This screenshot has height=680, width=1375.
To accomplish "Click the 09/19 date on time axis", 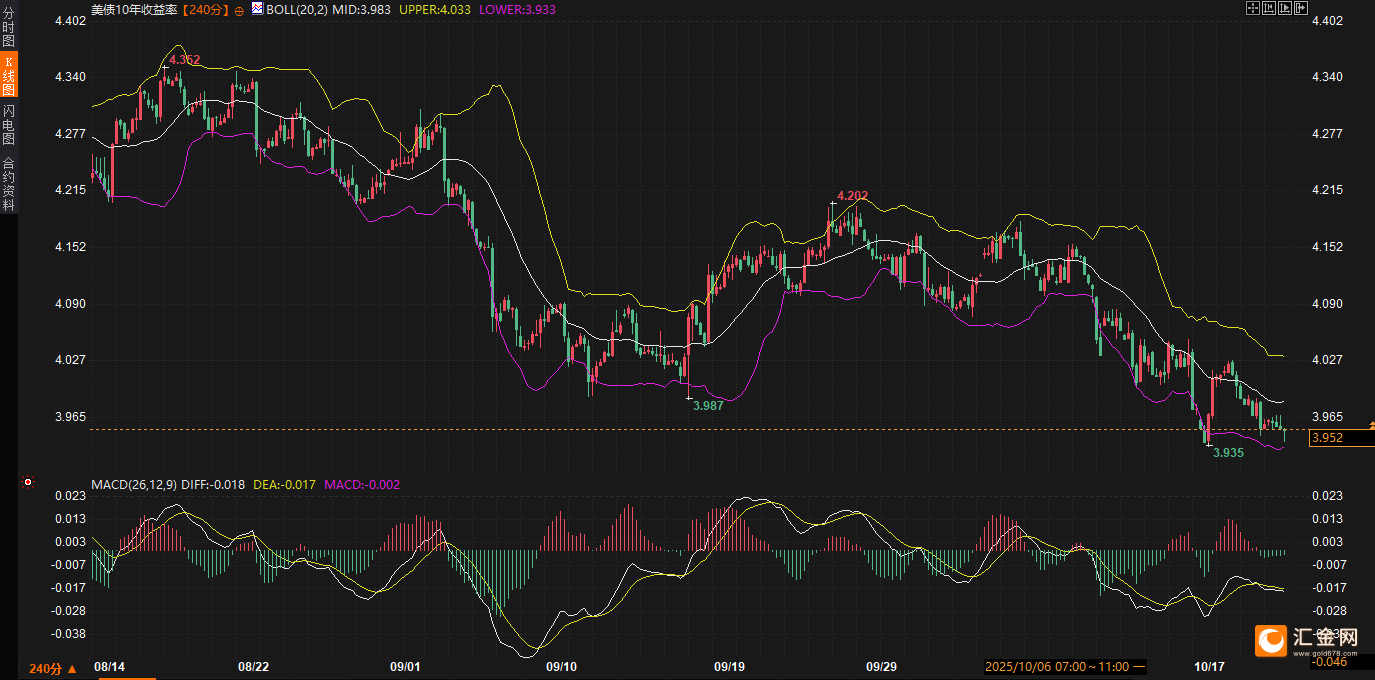I will (729, 667).
